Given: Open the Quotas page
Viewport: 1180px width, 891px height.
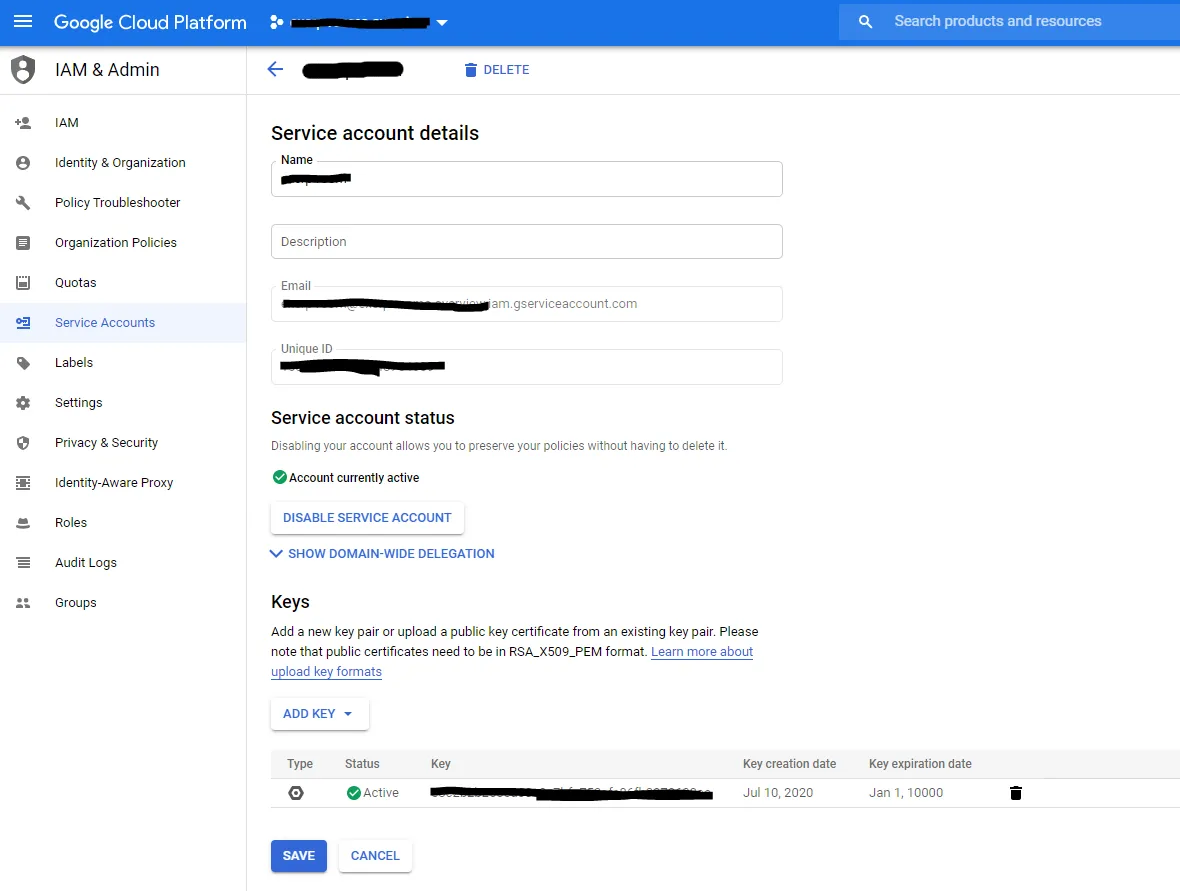Looking at the screenshot, I should pos(75,282).
